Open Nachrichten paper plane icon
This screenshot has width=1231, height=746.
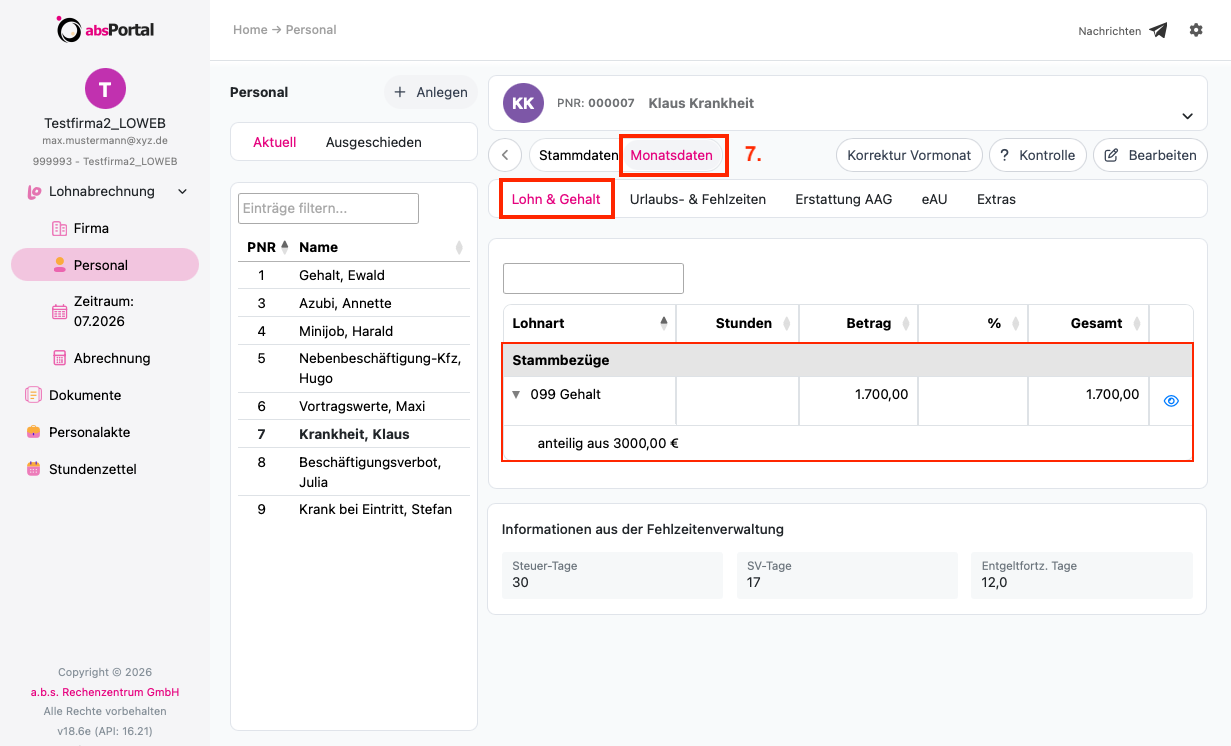(1158, 31)
